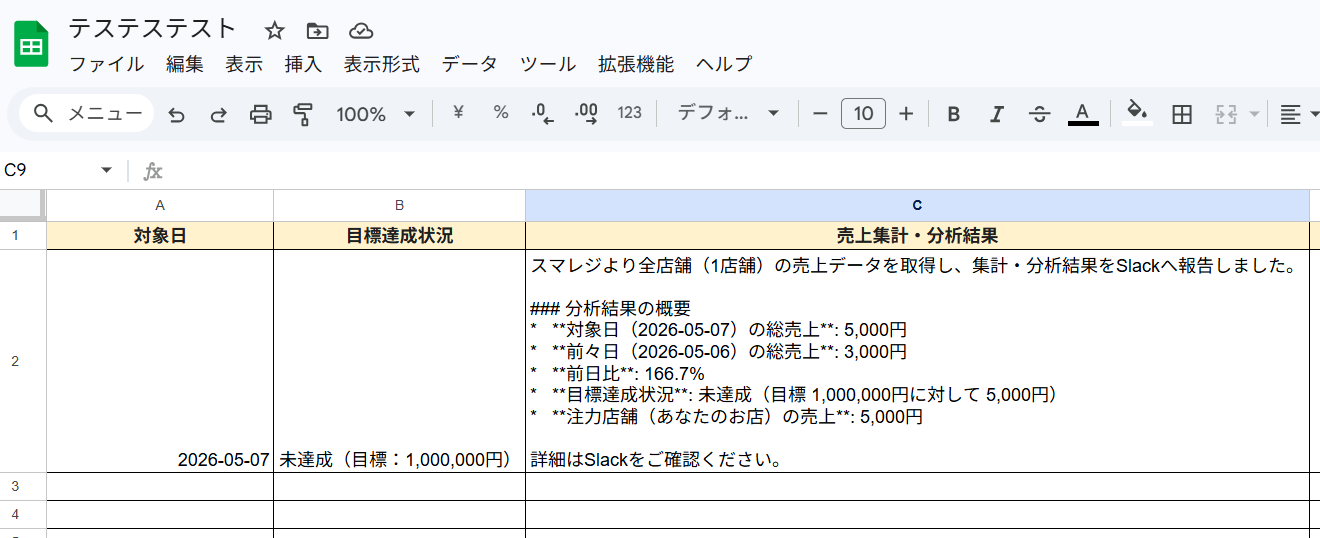Open the 挿入 menu
1320x538 pixels.
(303, 64)
